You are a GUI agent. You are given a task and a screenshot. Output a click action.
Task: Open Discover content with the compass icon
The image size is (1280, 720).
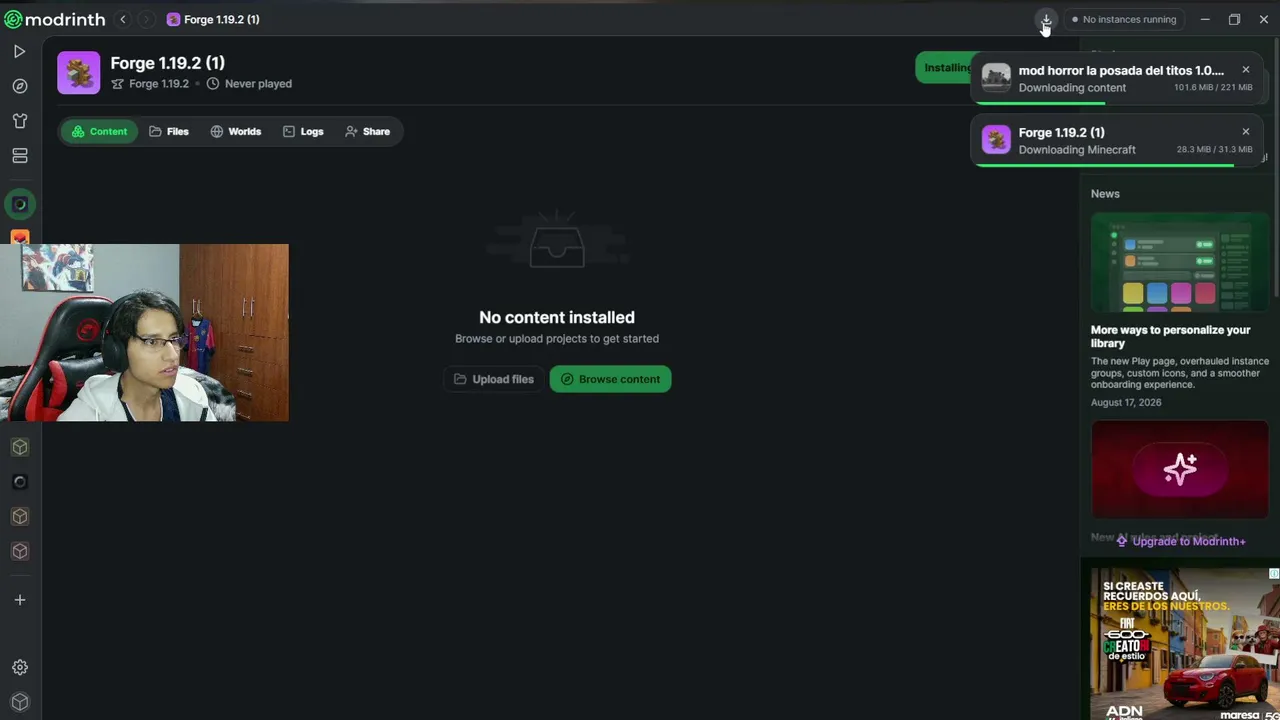[19, 86]
